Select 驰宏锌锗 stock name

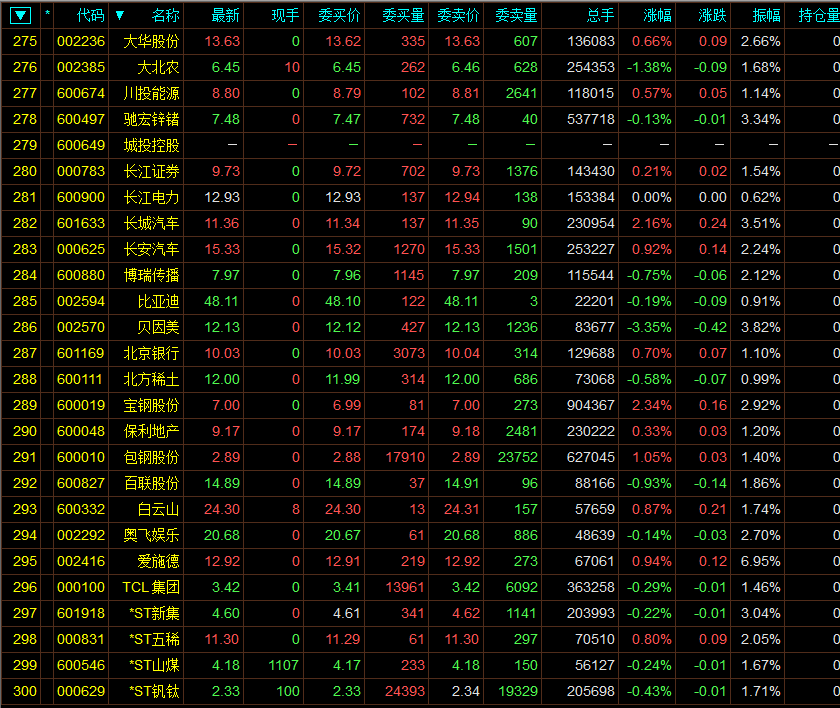tap(151, 119)
